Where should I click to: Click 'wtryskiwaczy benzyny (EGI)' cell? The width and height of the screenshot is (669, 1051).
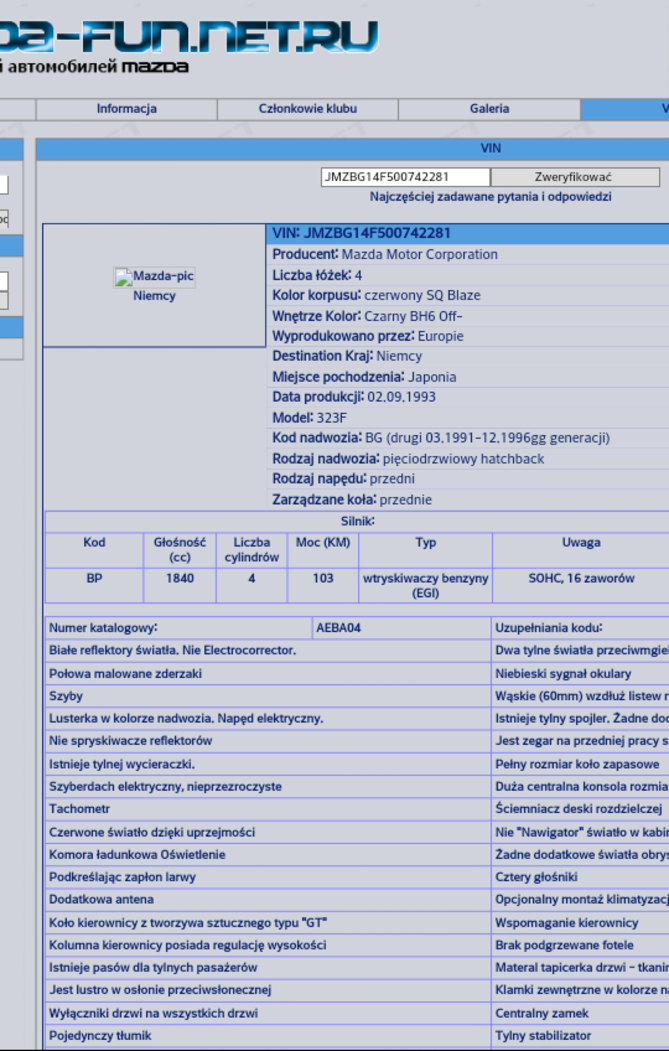(426, 584)
